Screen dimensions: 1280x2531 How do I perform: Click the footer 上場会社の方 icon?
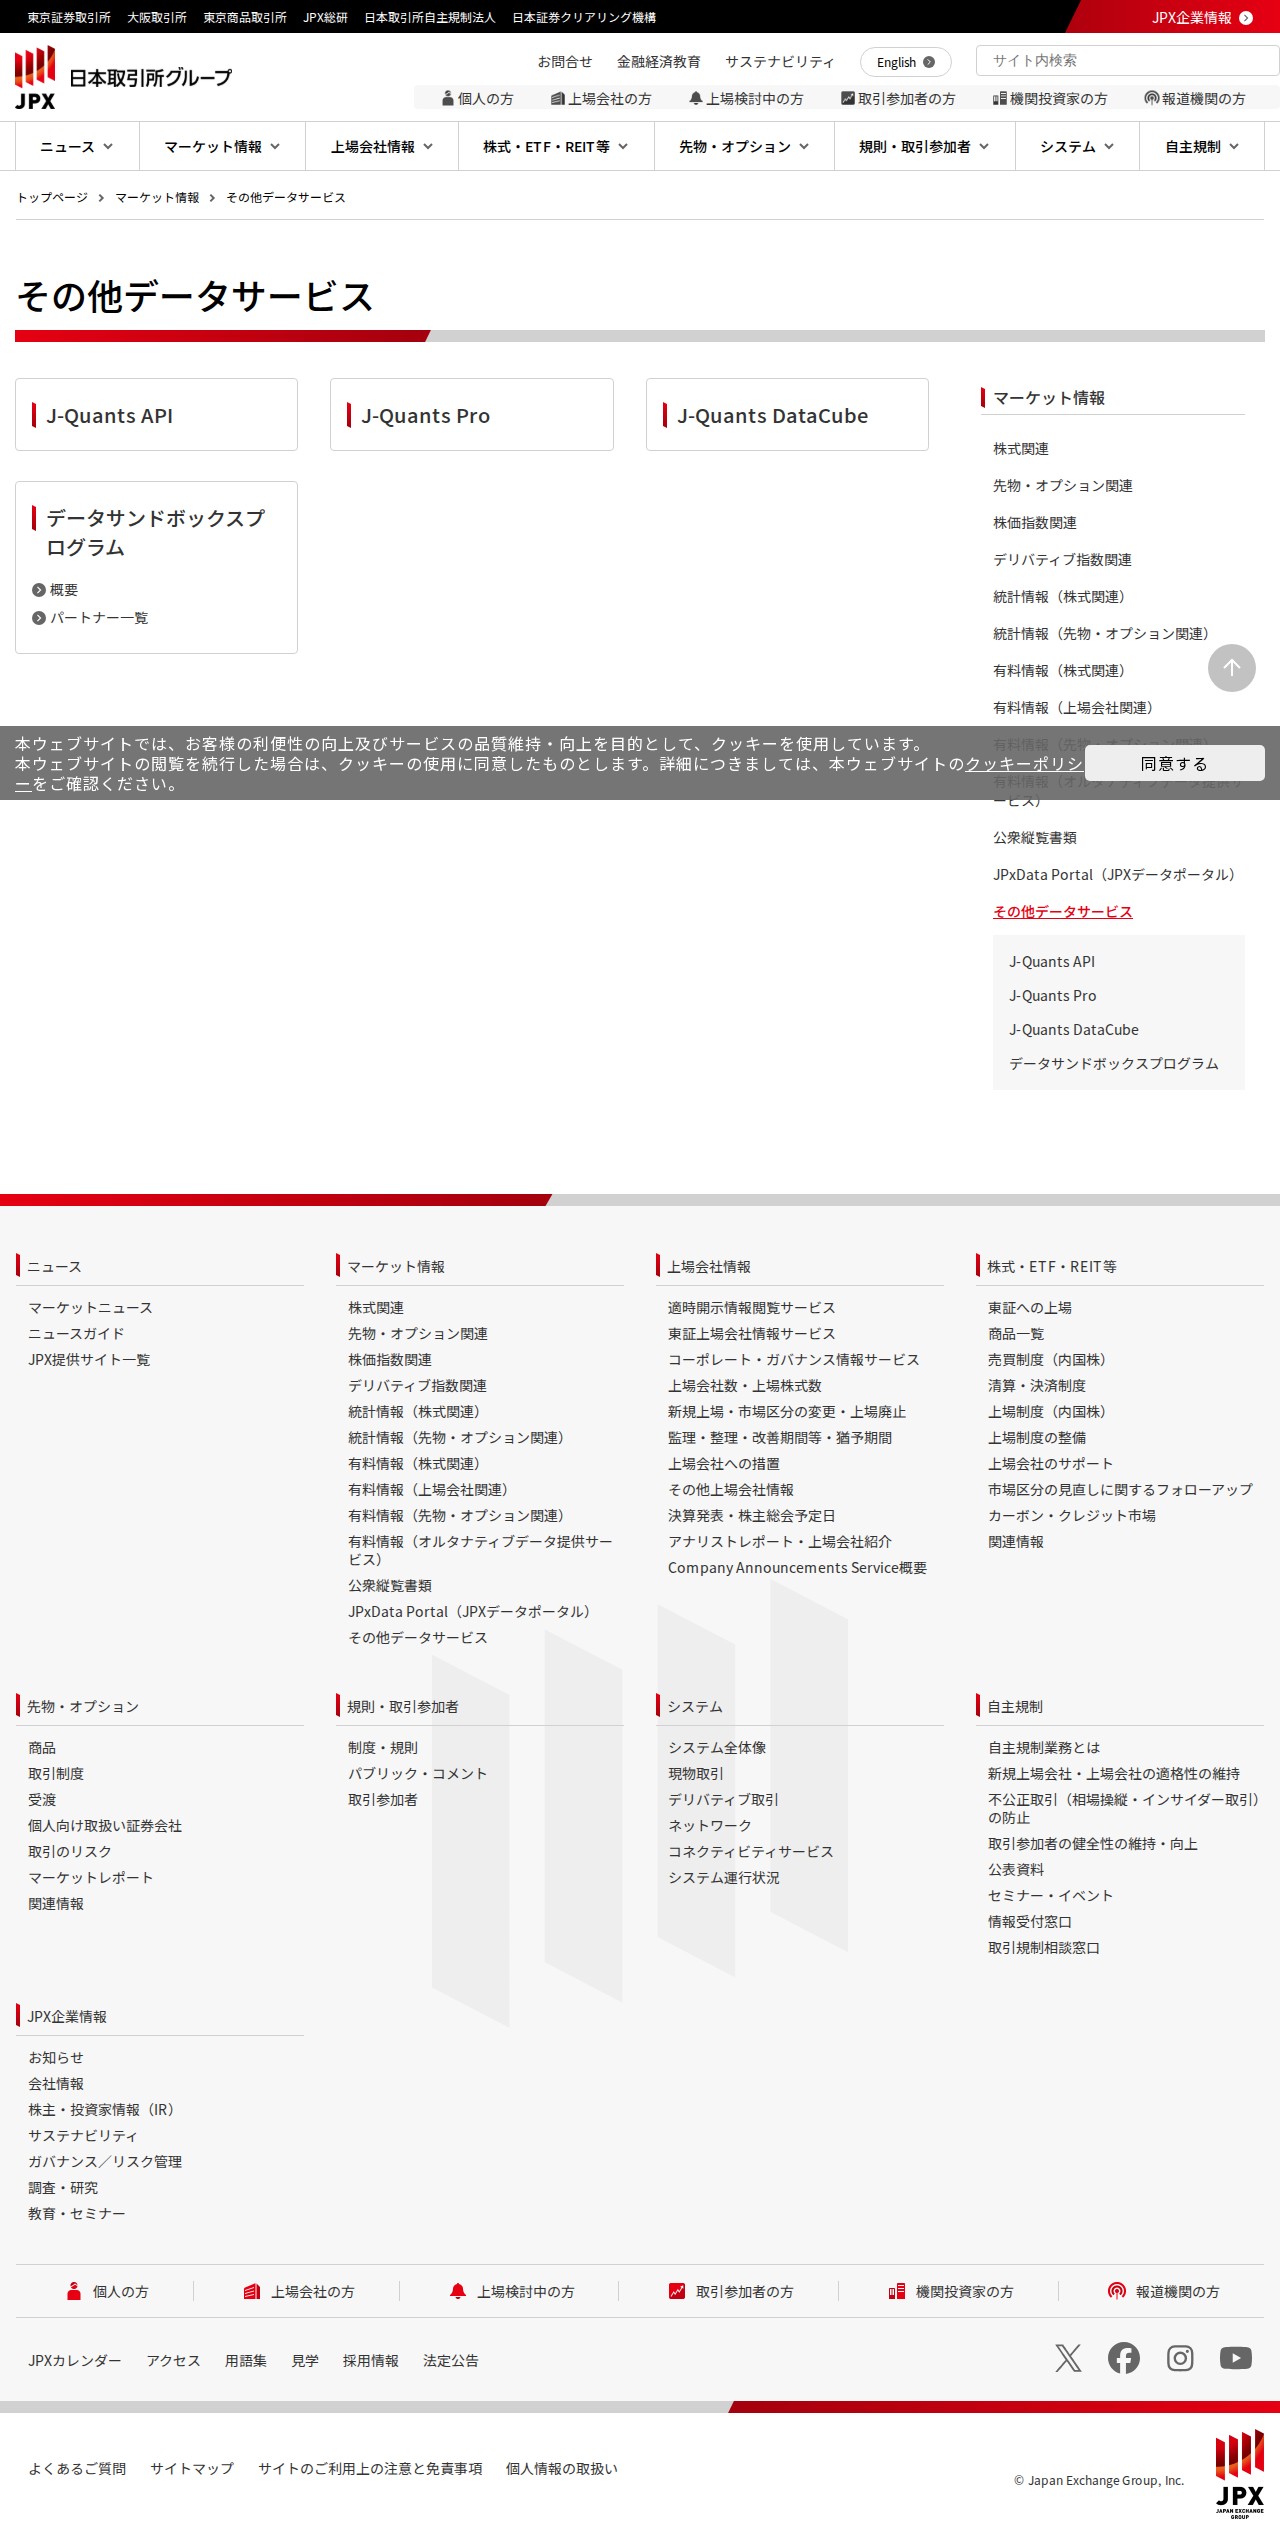click(252, 2291)
